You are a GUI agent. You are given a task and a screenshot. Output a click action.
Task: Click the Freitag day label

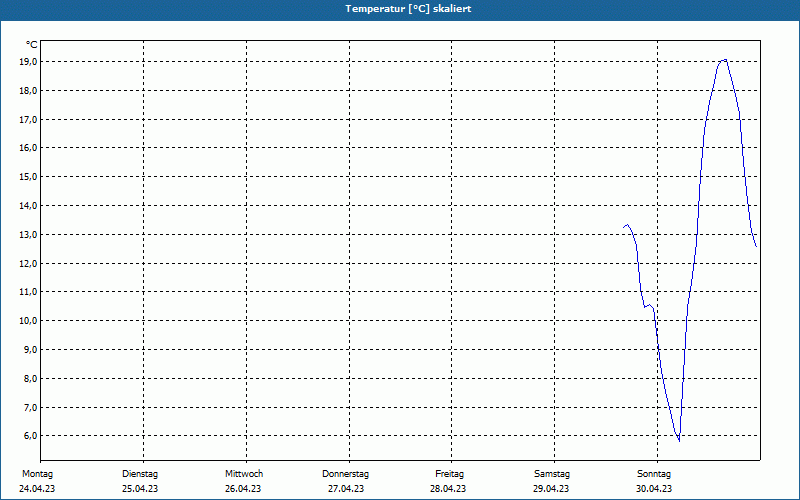click(449, 474)
